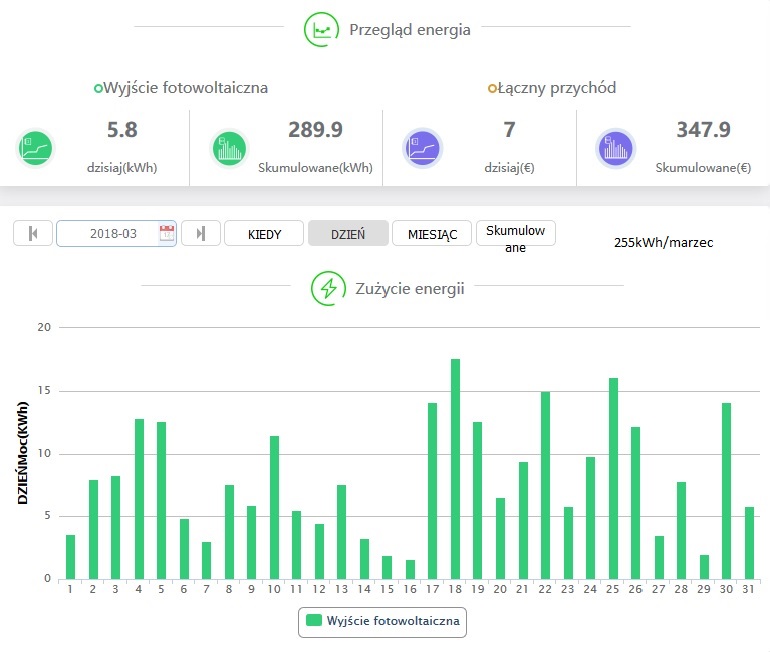Switch to the MIESIĄC view tab

432,234
